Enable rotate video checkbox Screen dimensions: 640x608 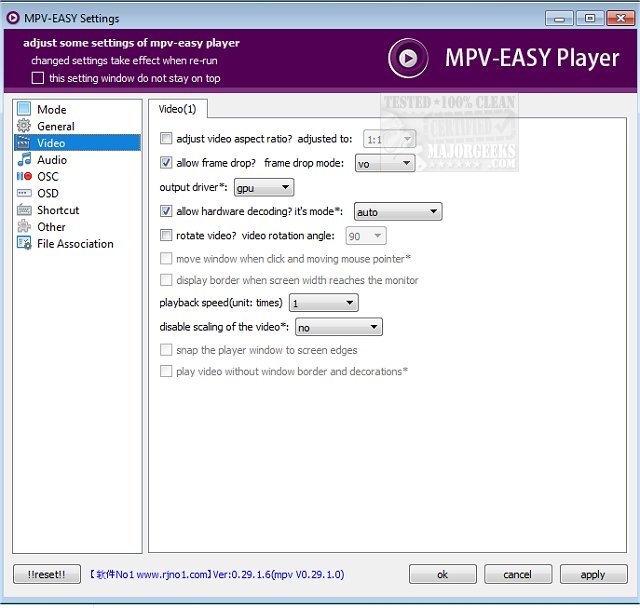pyautogui.click(x=166, y=235)
